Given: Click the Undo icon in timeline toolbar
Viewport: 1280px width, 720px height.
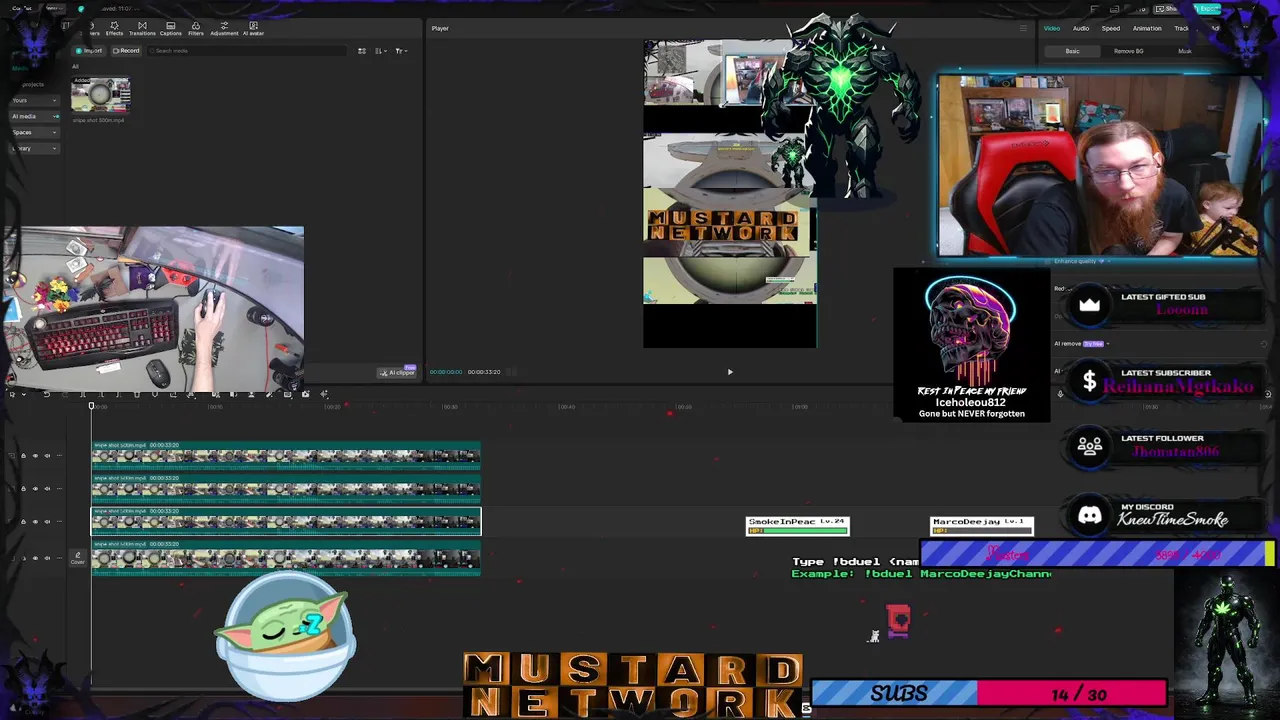Looking at the screenshot, I should [x=46, y=394].
